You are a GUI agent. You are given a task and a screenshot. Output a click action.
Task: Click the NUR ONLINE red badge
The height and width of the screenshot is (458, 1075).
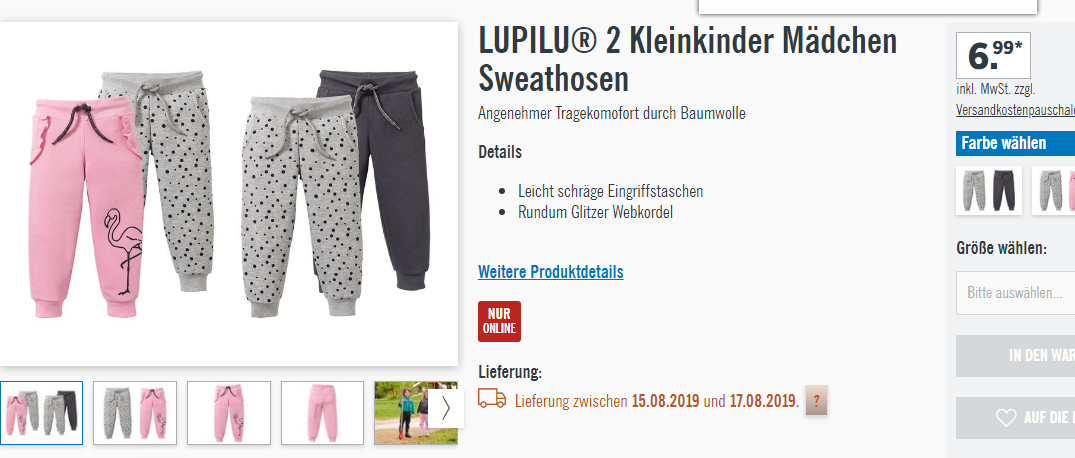click(499, 321)
